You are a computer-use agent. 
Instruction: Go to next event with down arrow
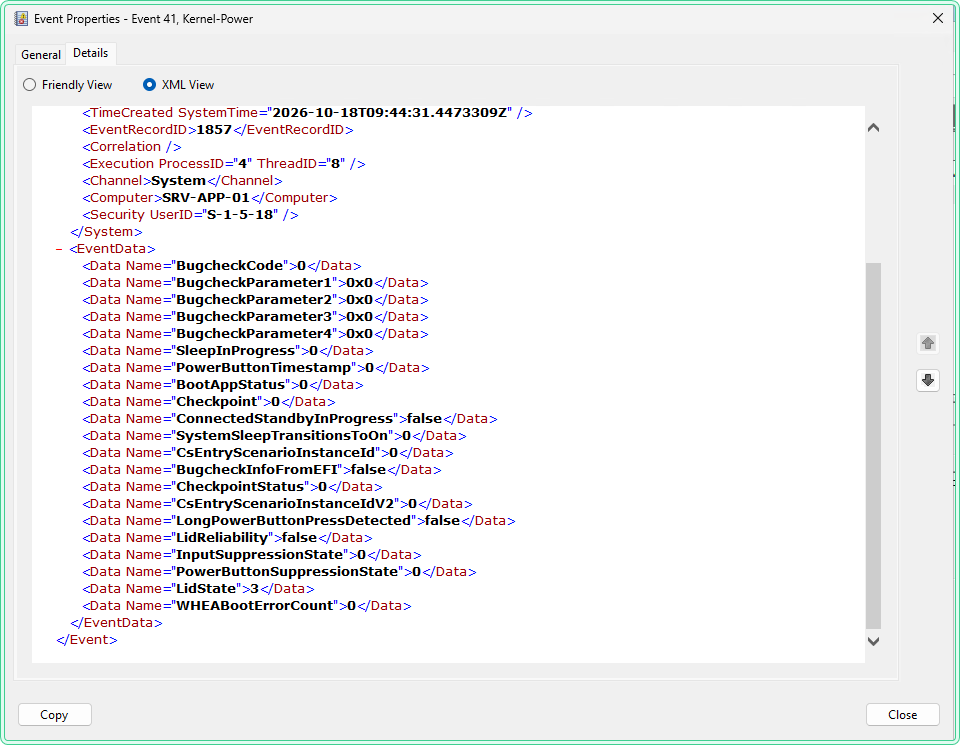[928, 380]
